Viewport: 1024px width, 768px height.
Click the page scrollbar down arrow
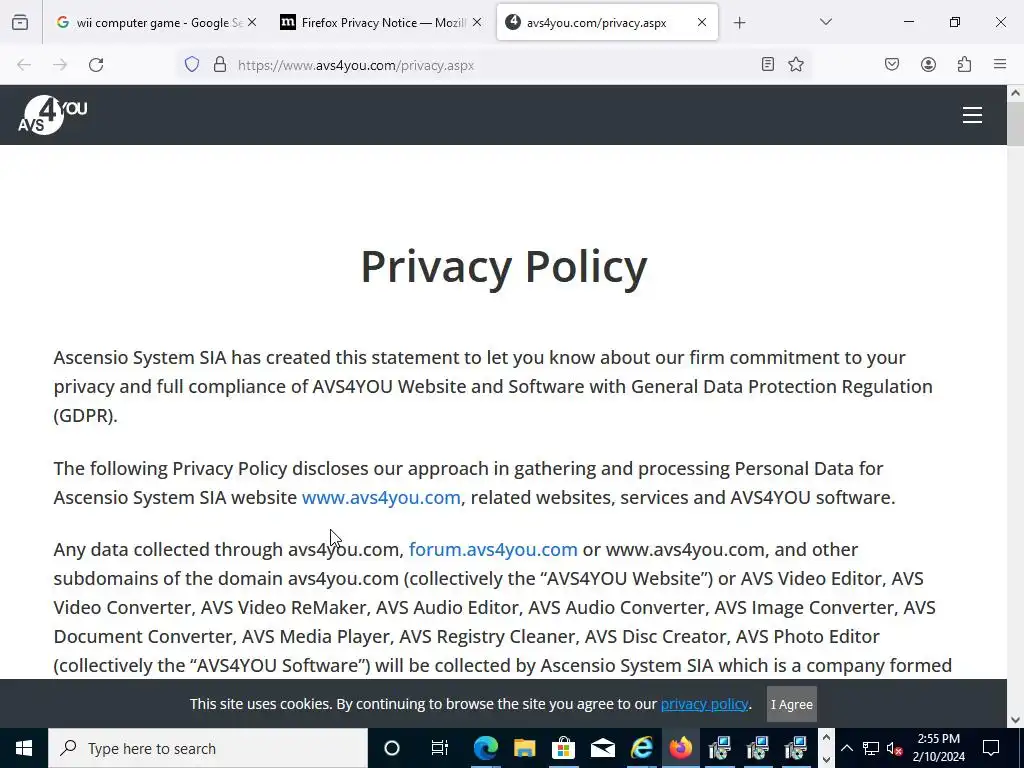pyautogui.click(x=1016, y=720)
